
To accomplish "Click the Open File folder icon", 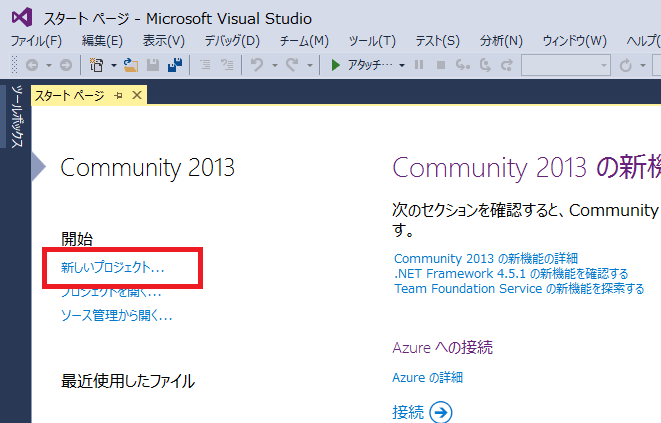I will coord(131,65).
